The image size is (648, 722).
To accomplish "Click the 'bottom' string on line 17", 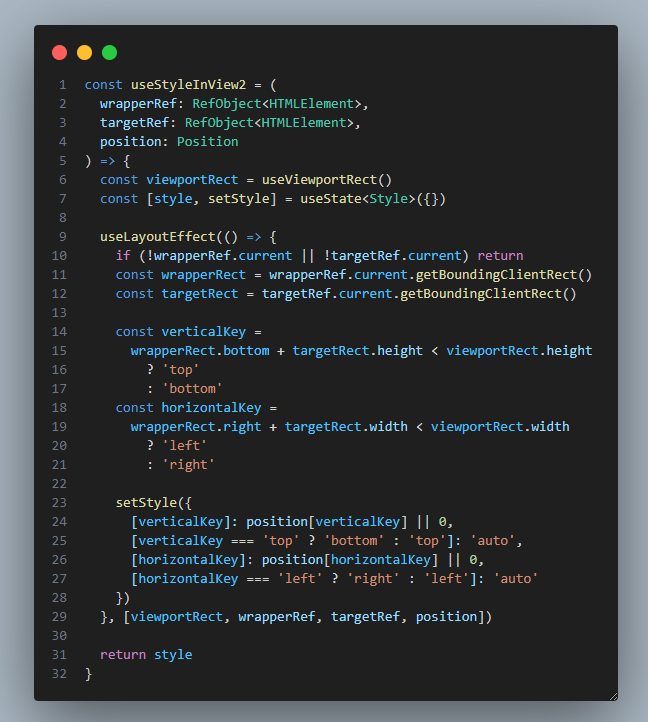I will pos(192,389).
